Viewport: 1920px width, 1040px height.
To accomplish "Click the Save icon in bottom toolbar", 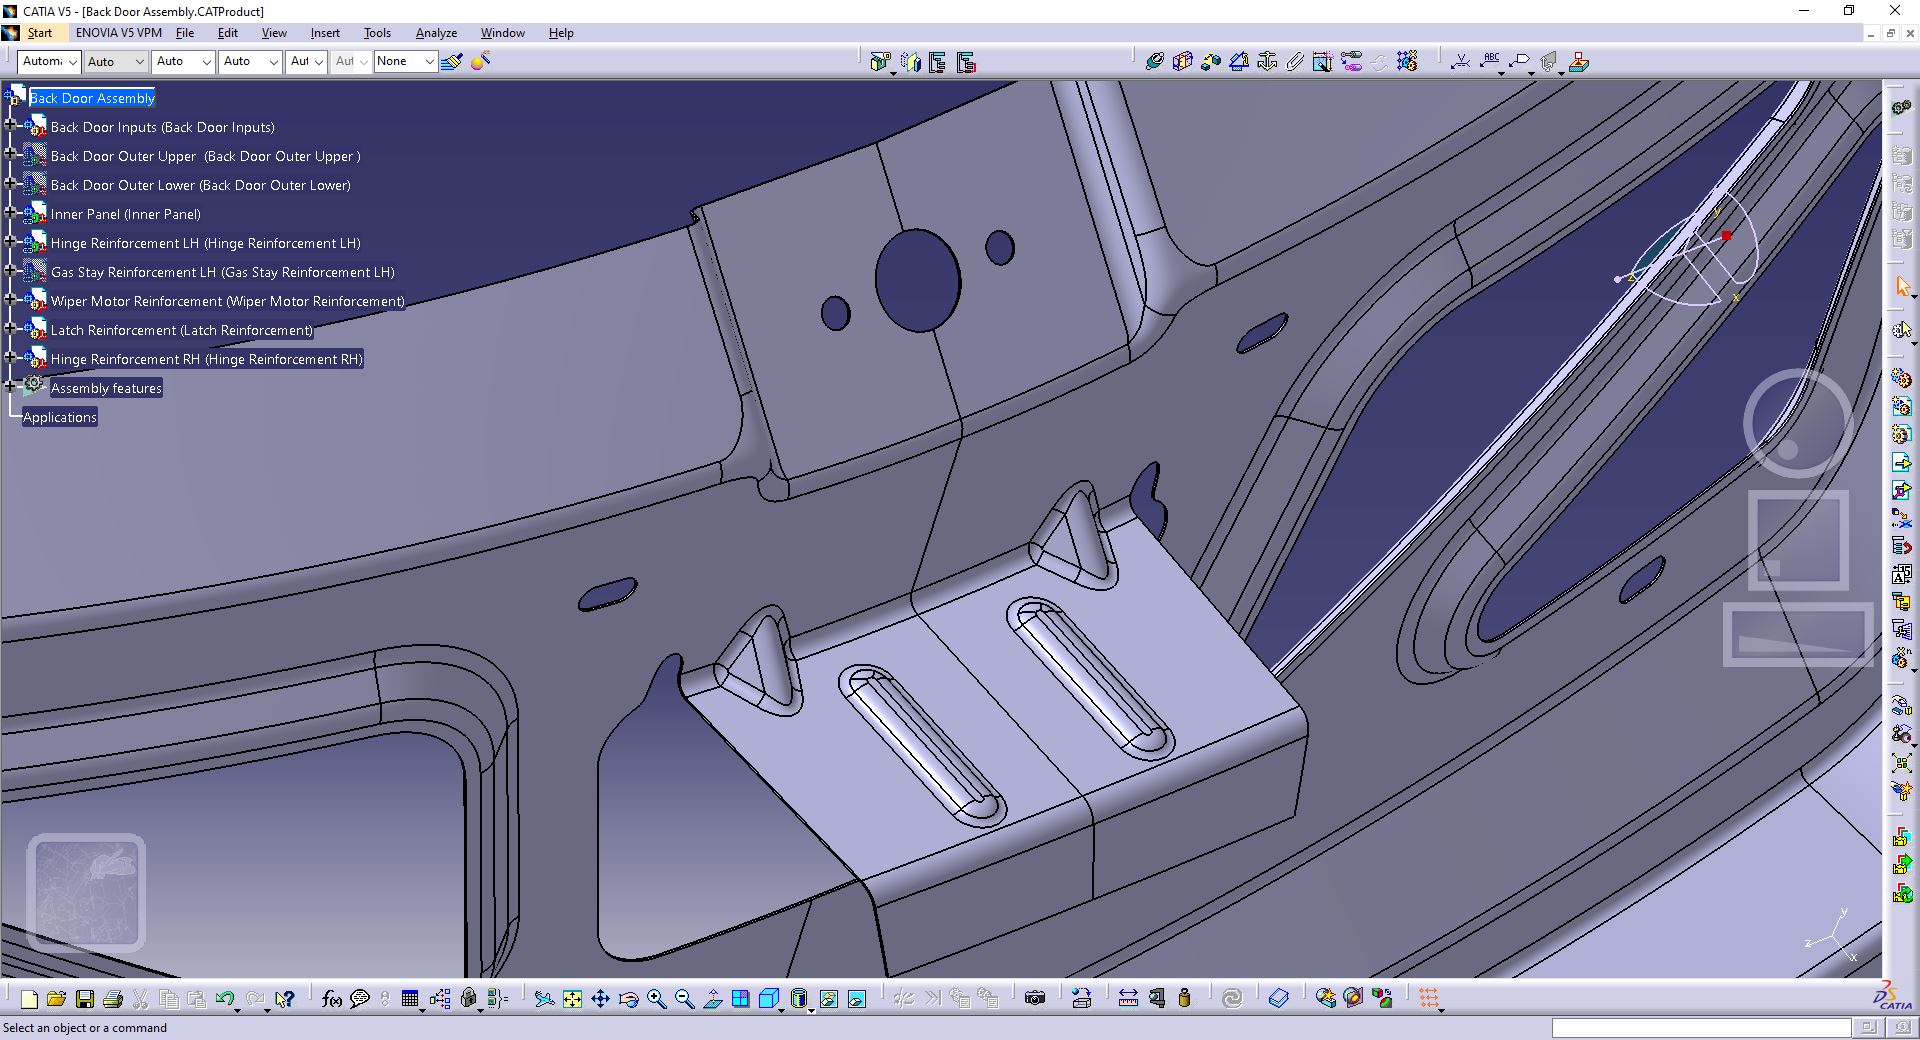I will pyautogui.click(x=85, y=998).
